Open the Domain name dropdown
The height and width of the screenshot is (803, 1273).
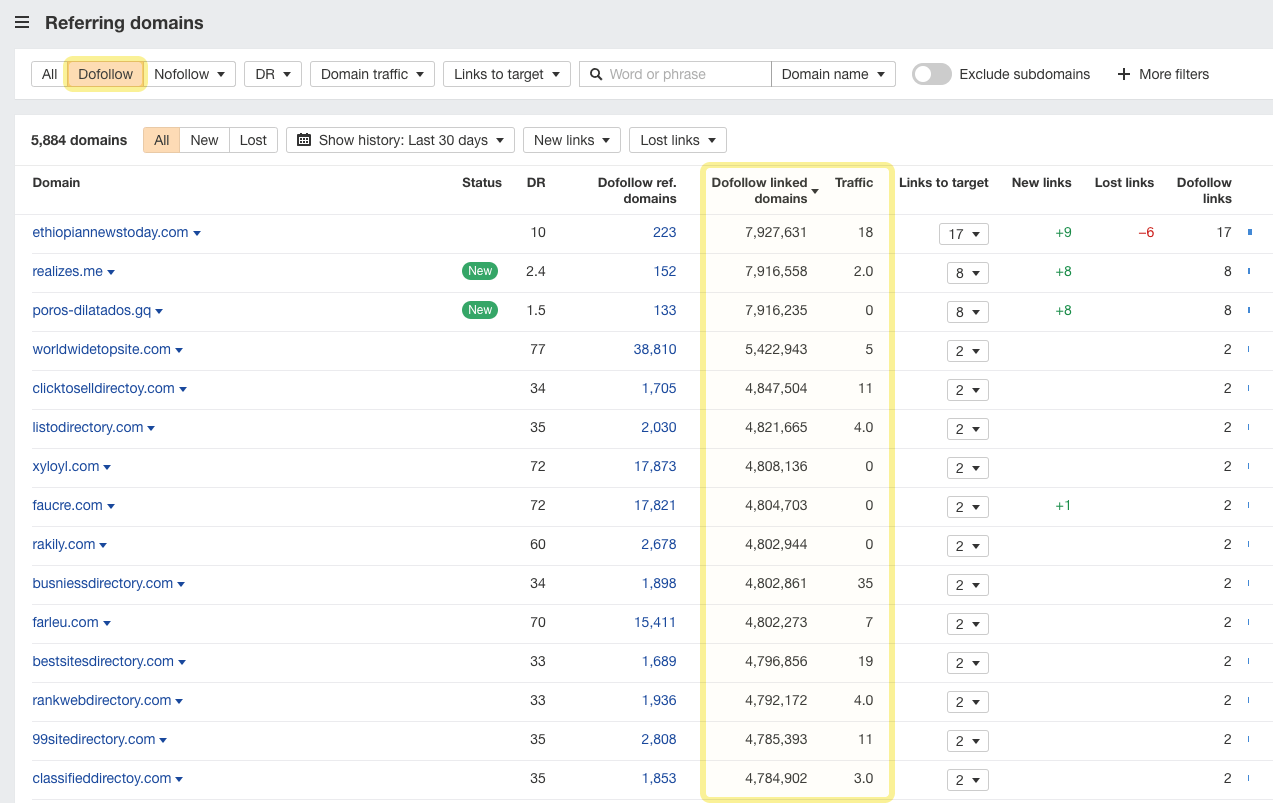click(833, 74)
